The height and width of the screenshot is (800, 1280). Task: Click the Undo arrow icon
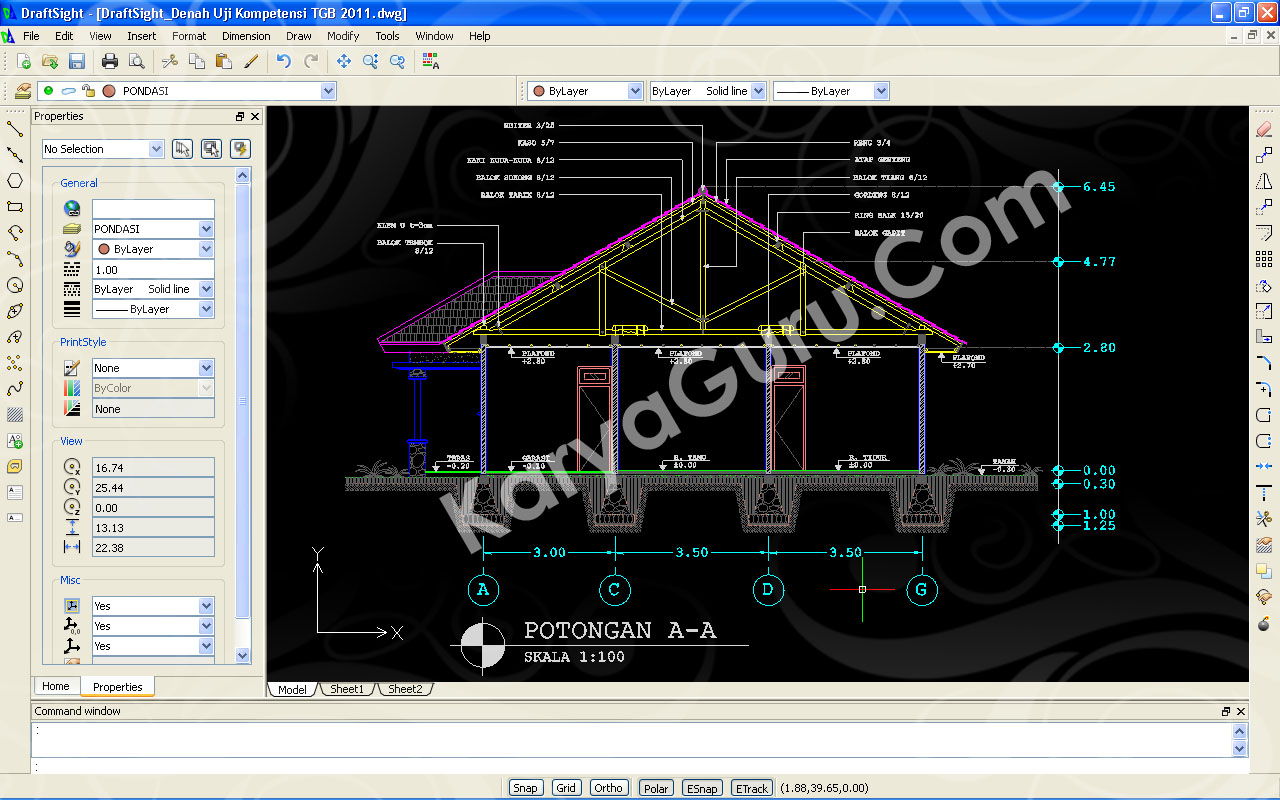(284, 61)
